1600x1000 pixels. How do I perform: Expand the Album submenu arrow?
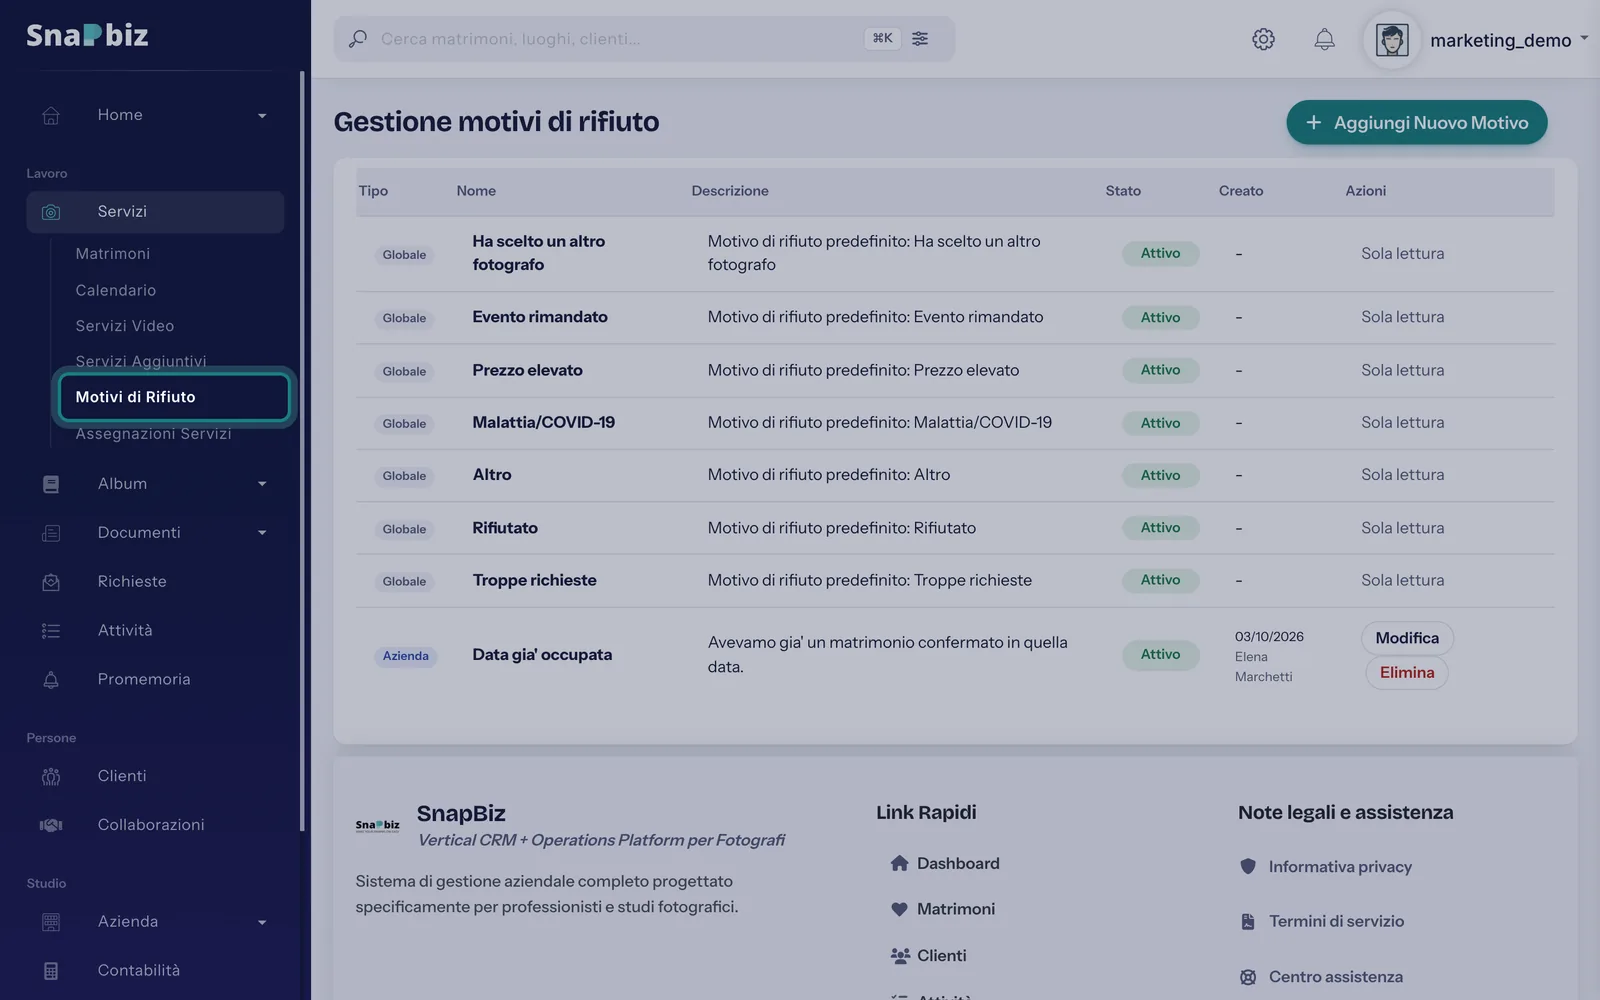262,484
